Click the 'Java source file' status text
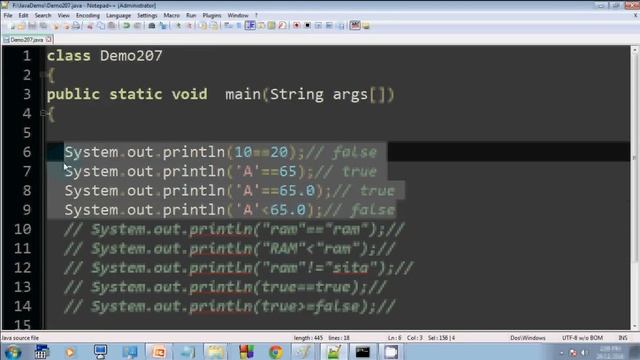640x360 pixels. (x=20, y=338)
